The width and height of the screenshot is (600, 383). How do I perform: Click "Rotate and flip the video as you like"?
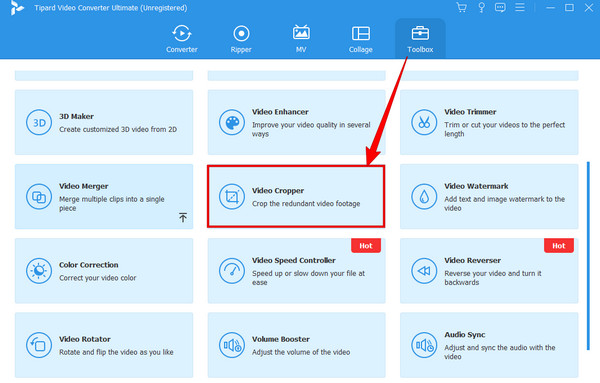point(116,352)
